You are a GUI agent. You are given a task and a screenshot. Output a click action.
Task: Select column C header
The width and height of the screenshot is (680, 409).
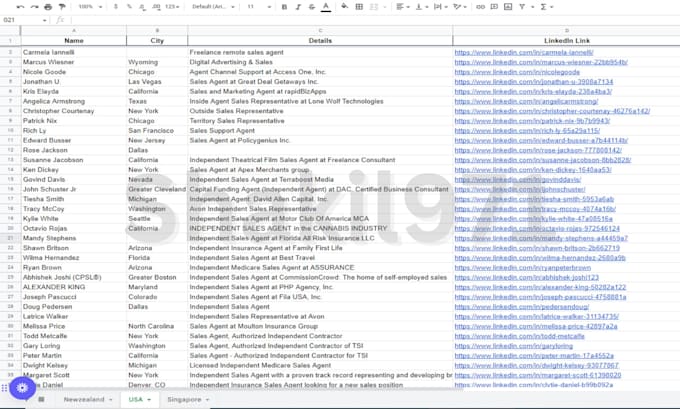320,30
